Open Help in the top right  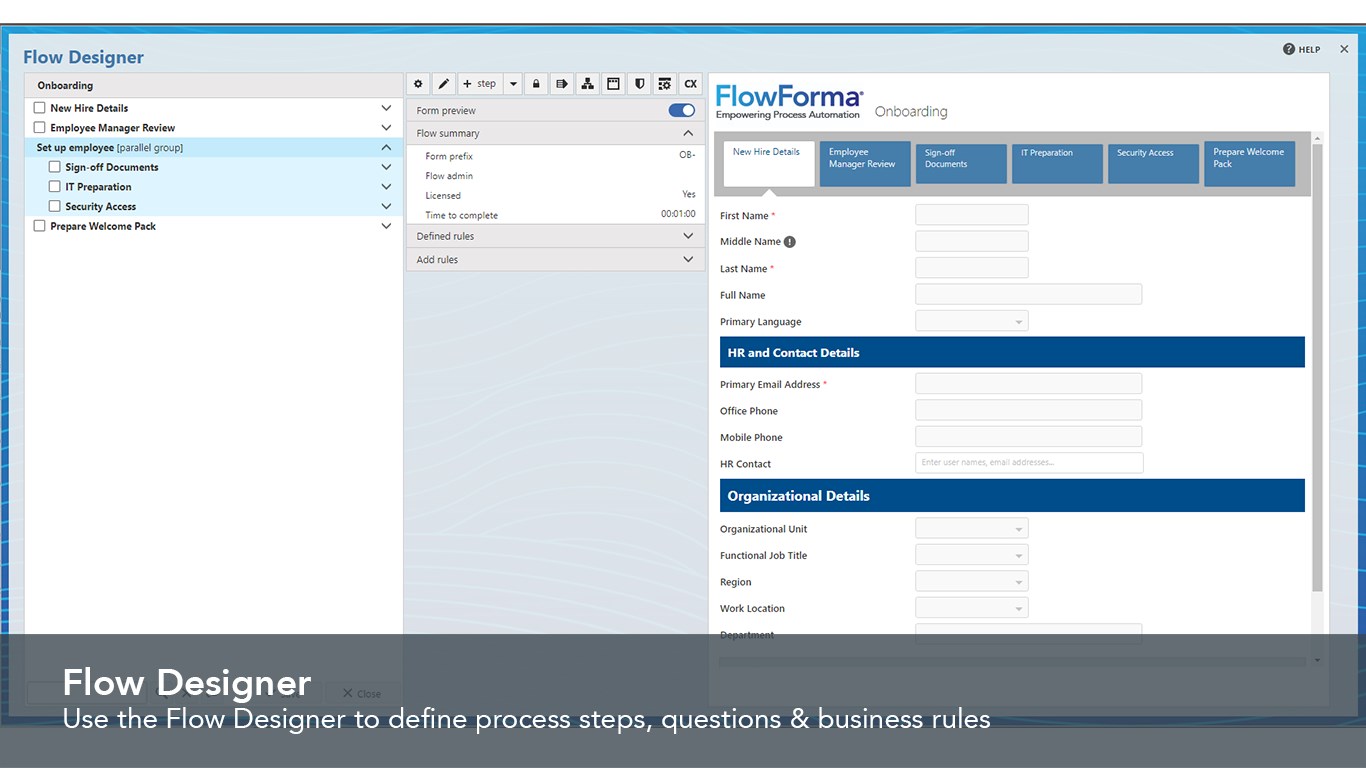tap(1302, 49)
